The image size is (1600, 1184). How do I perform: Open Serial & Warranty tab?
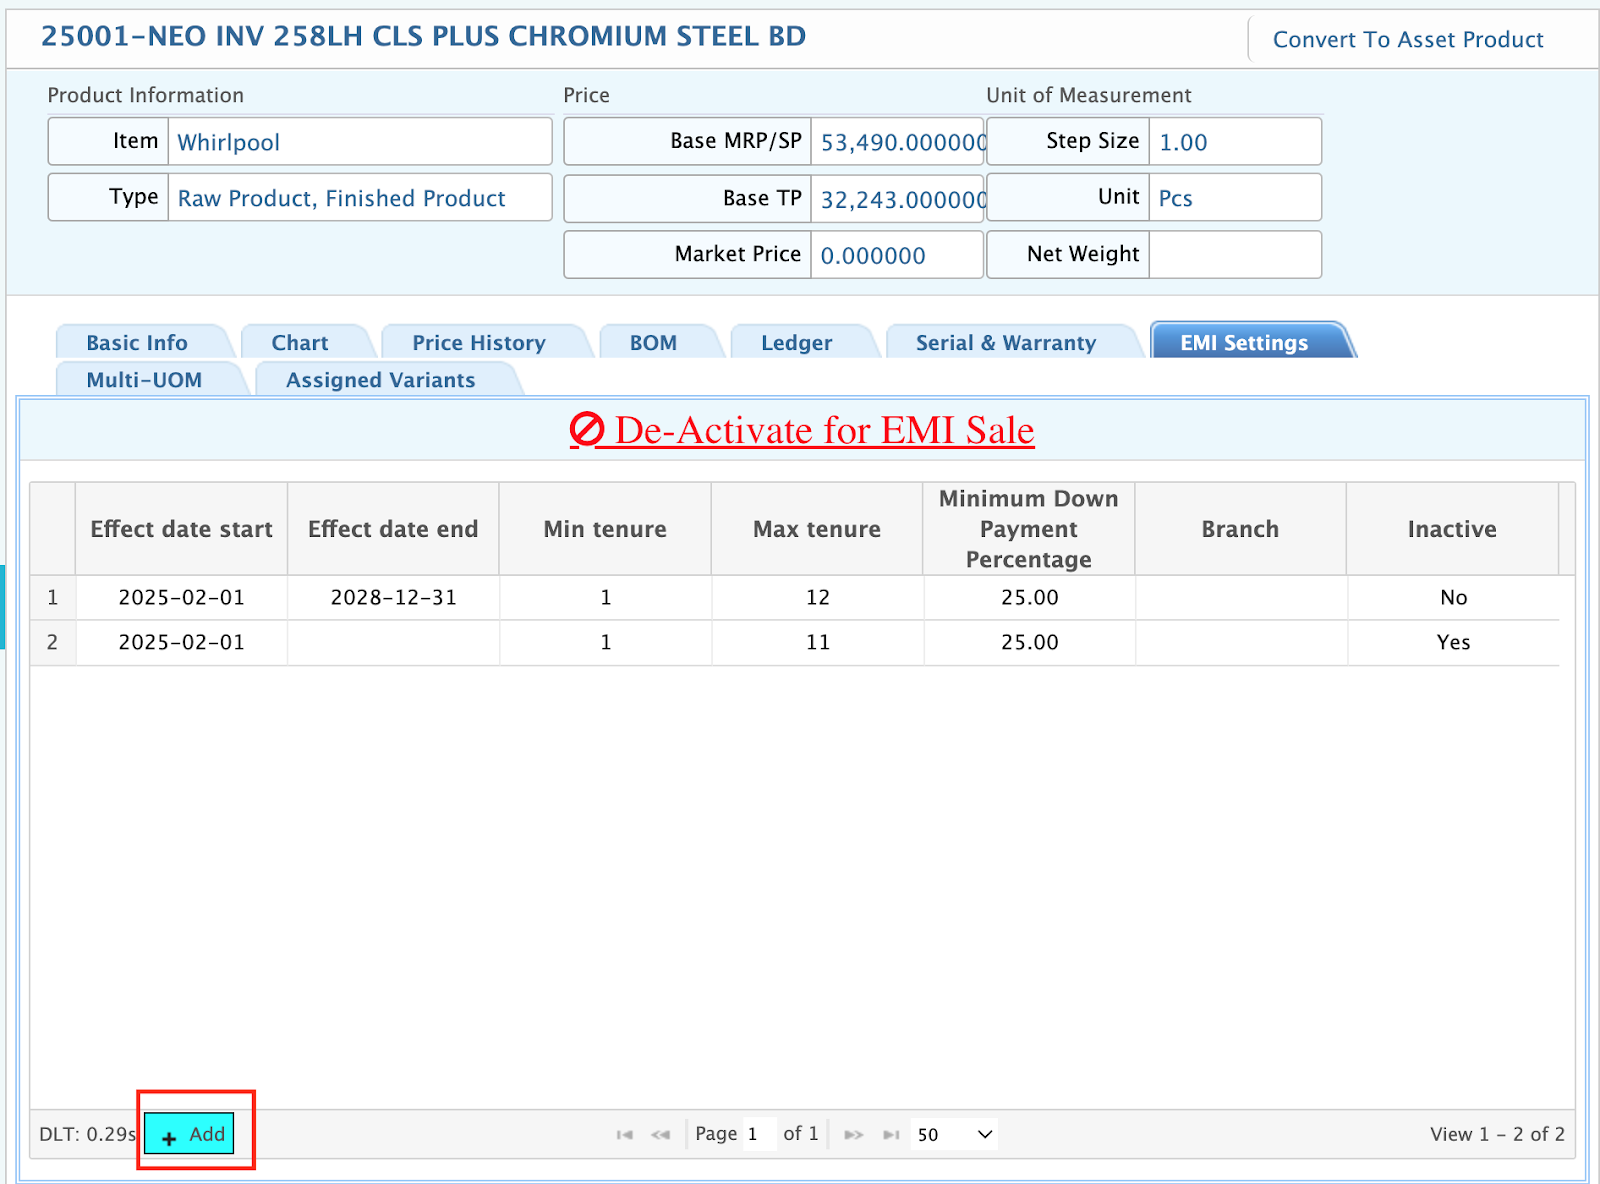coord(1005,343)
